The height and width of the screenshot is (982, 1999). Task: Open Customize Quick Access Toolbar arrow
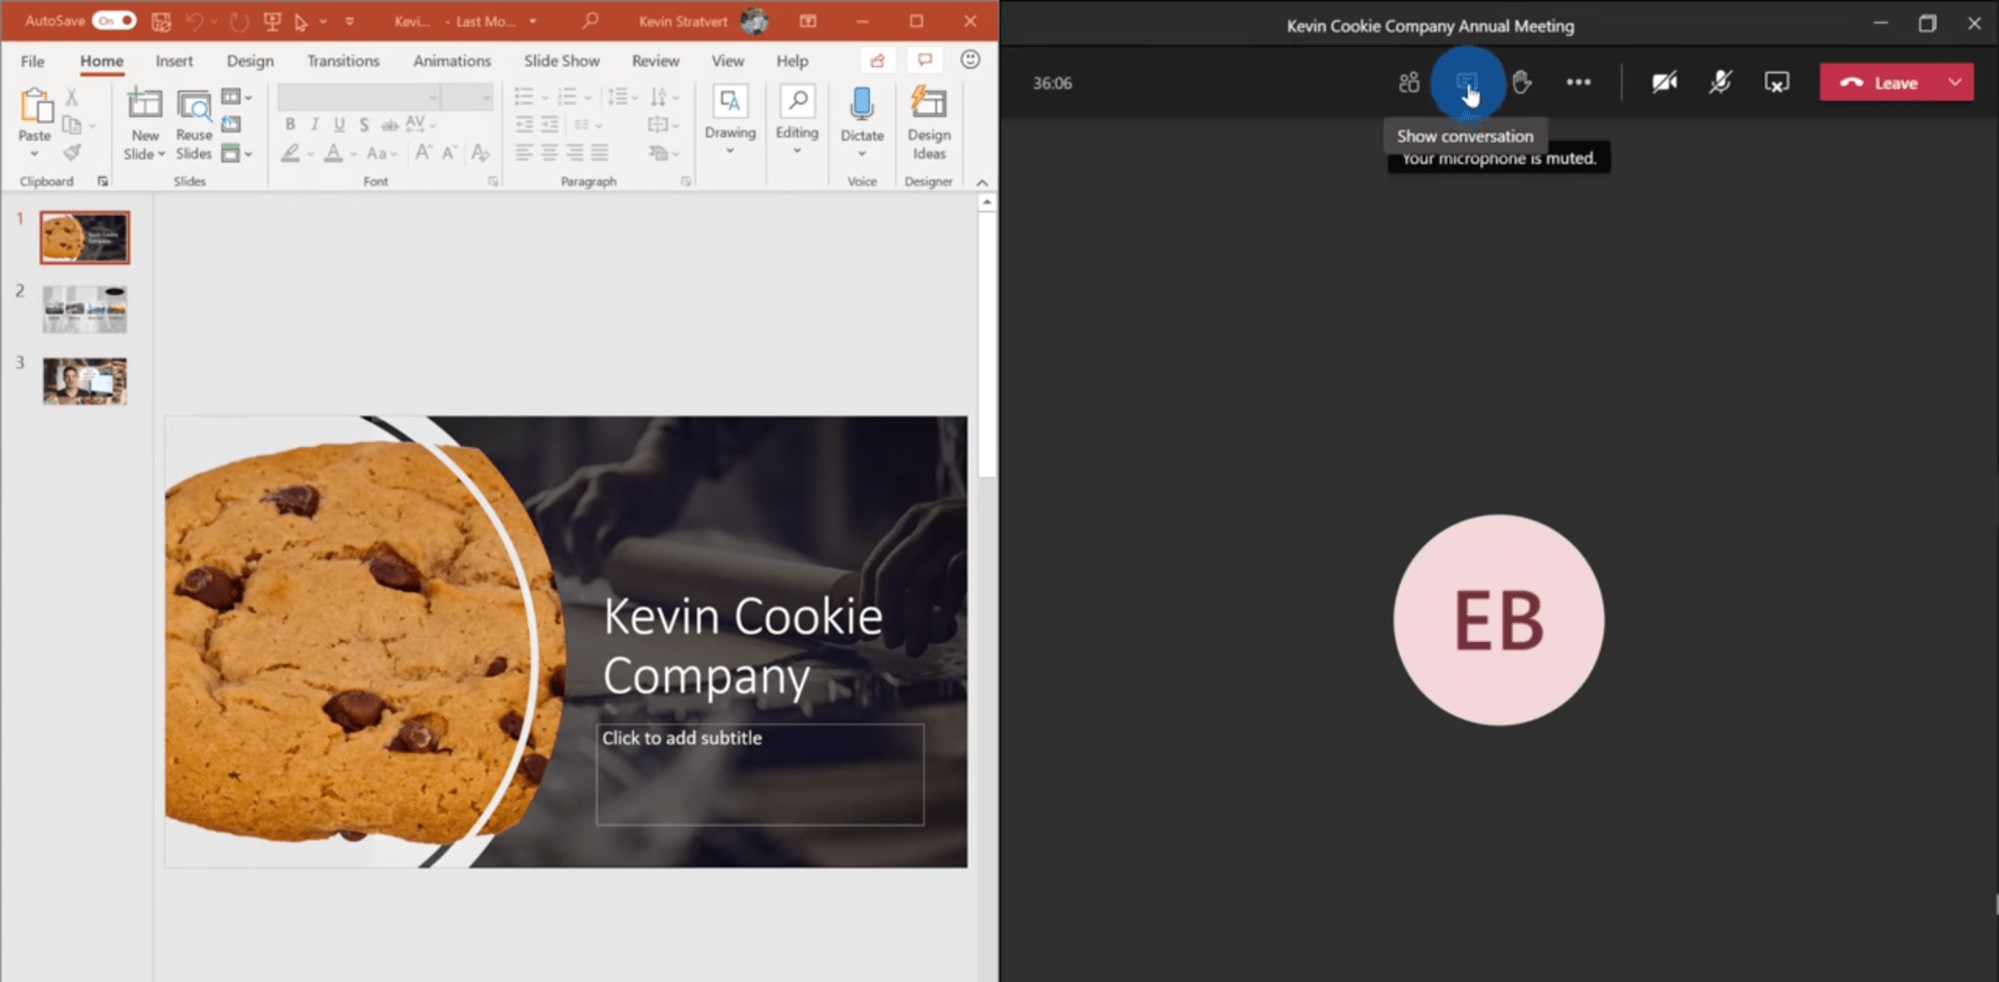[x=350, y=21]
